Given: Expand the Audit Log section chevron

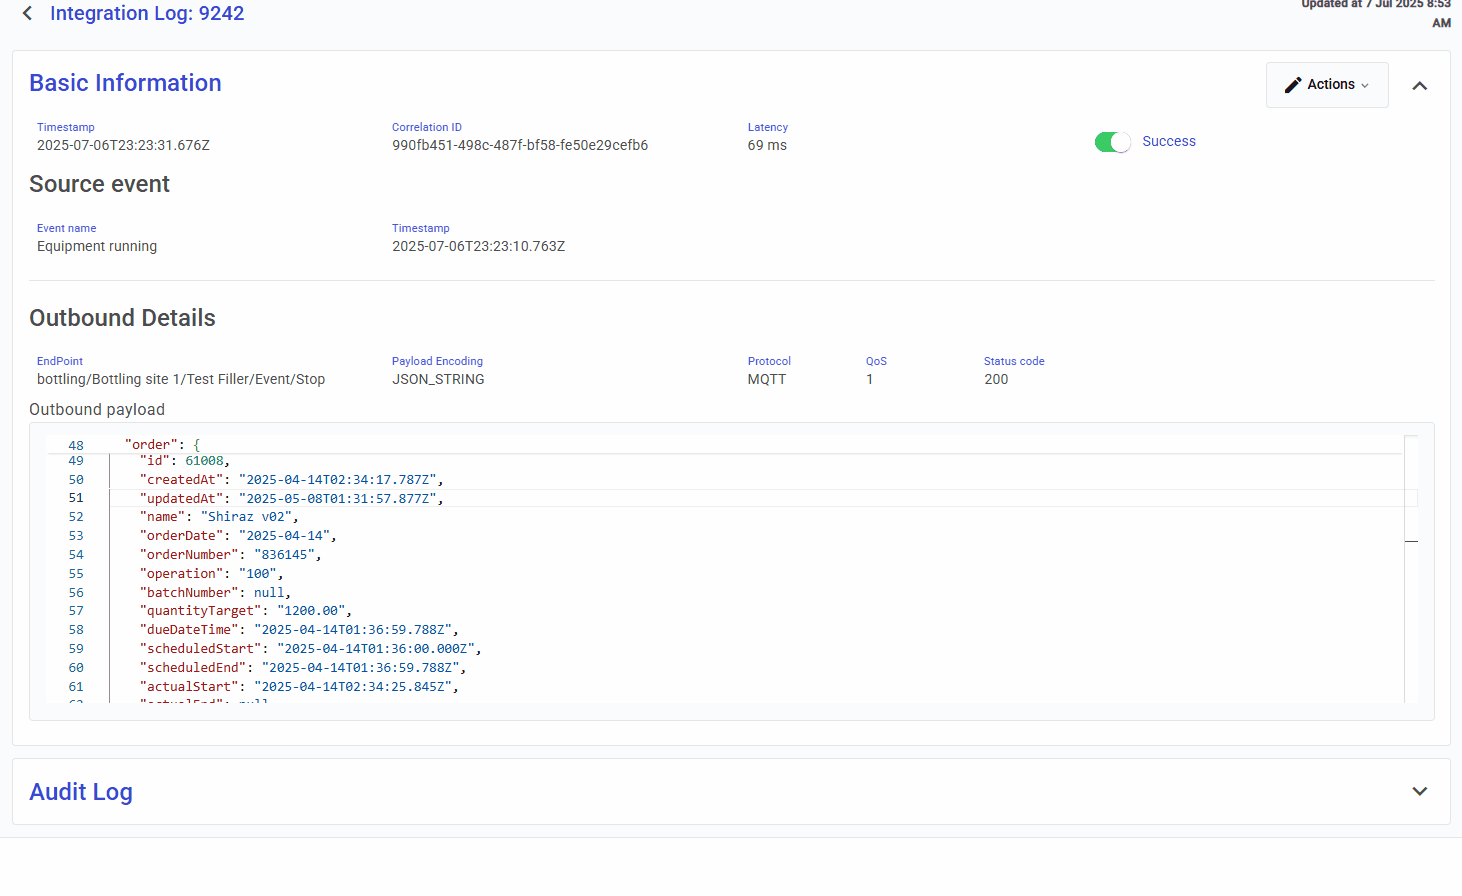Looking at the screenshot, I should click(1419, 791).
